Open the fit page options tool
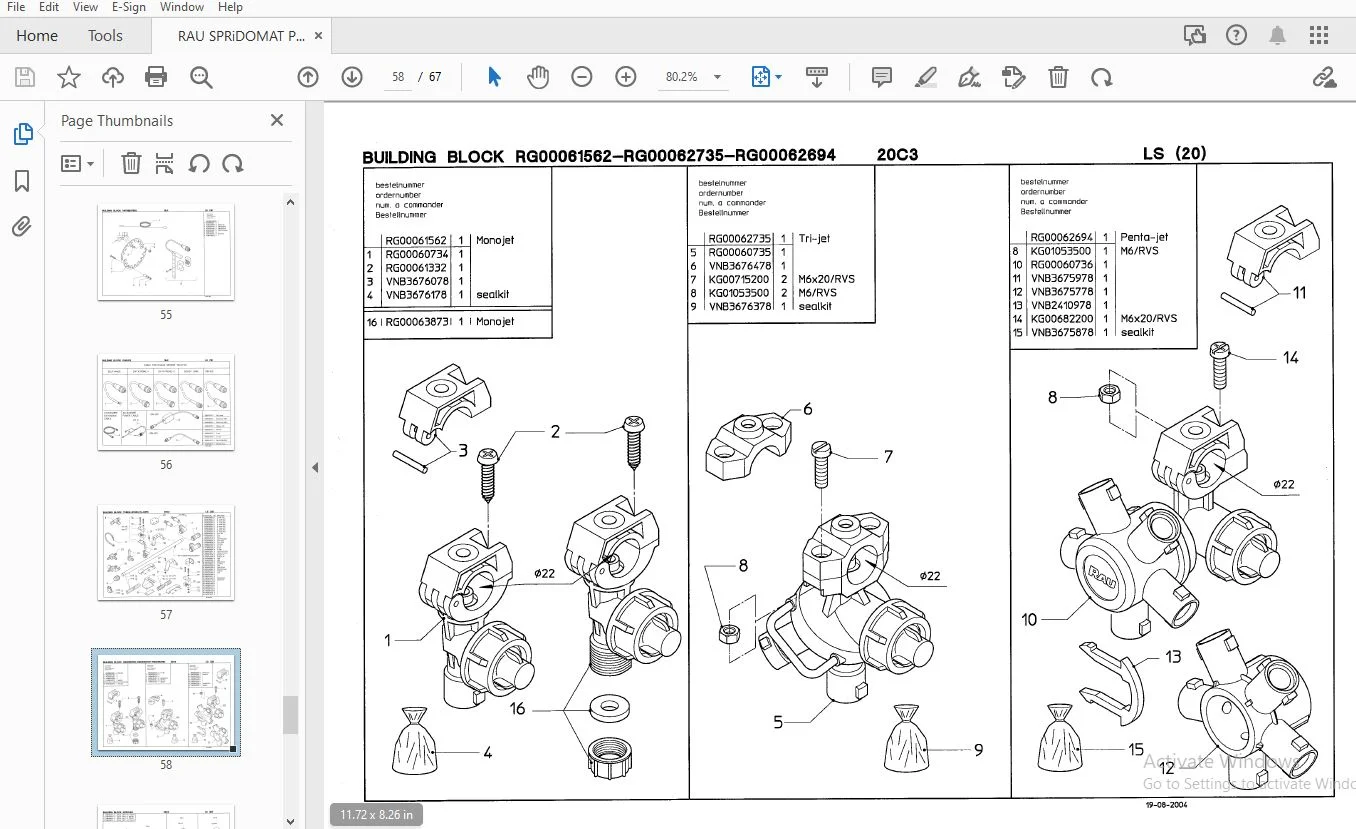1356x829 pixels. (x=766, y=77)
